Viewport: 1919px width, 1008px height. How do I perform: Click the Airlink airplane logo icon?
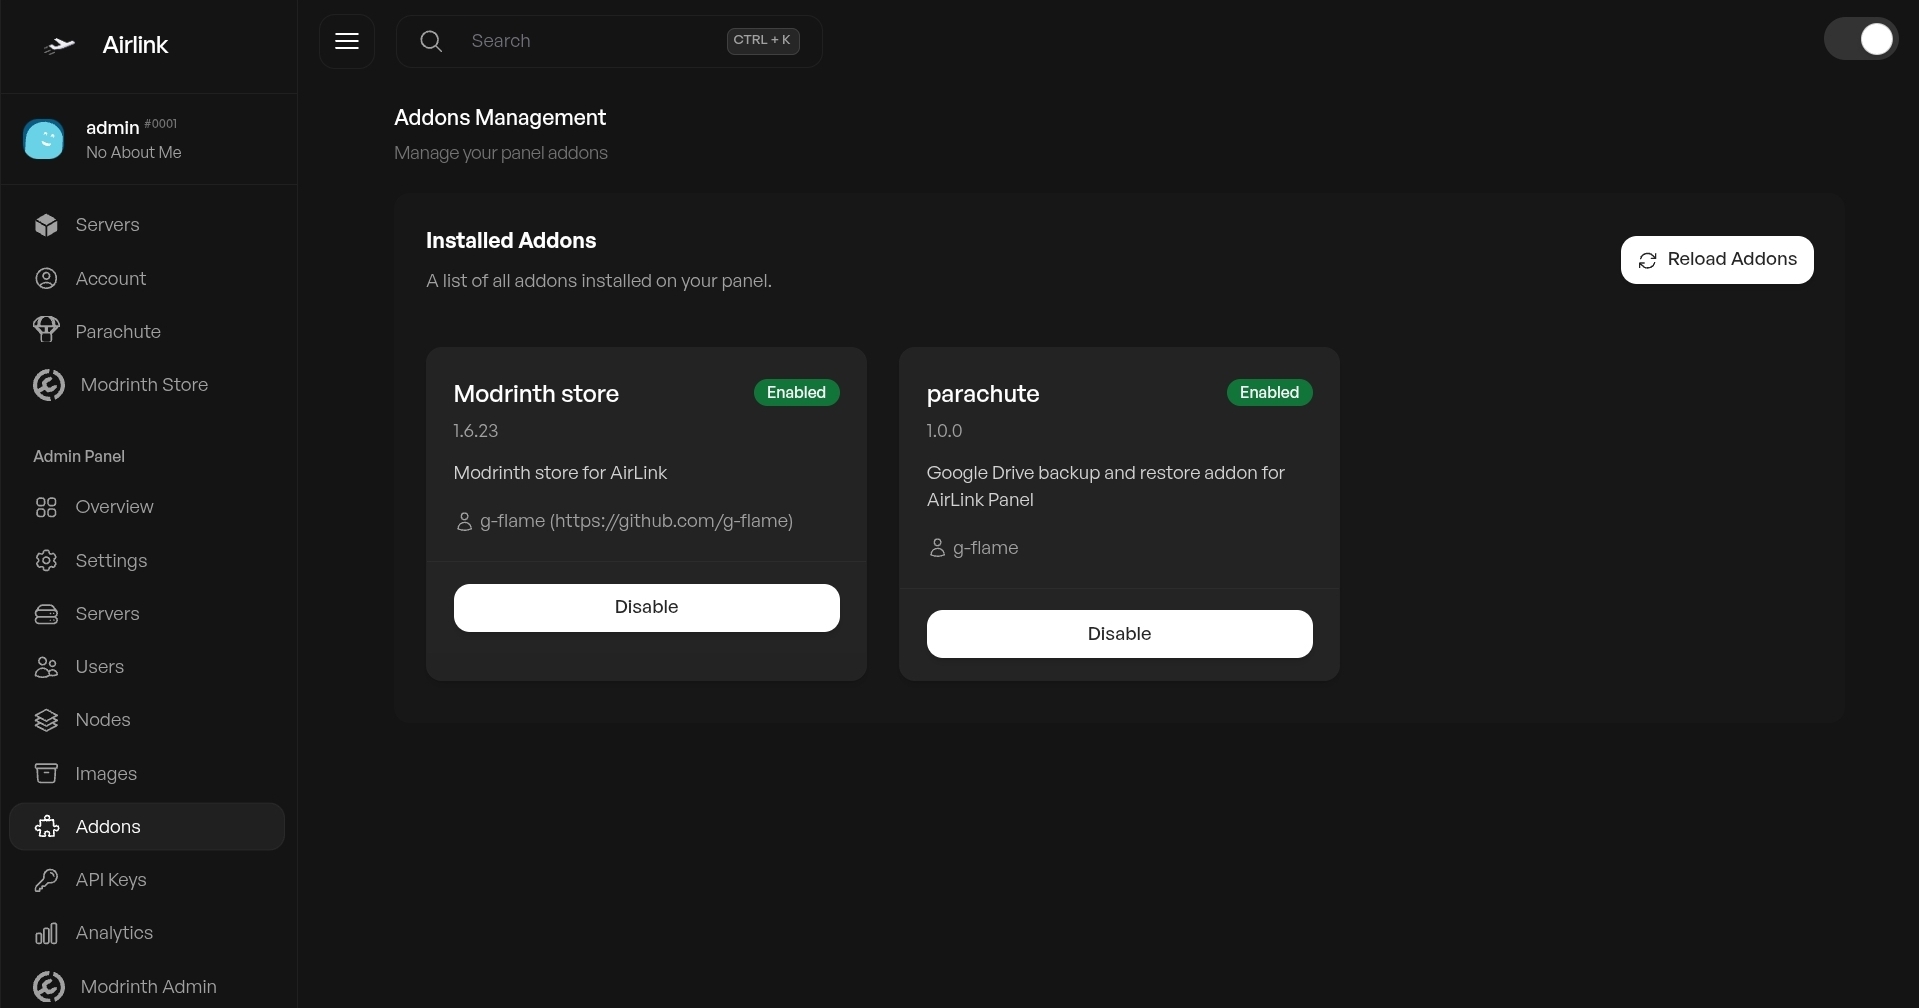(x=60, y=45)
